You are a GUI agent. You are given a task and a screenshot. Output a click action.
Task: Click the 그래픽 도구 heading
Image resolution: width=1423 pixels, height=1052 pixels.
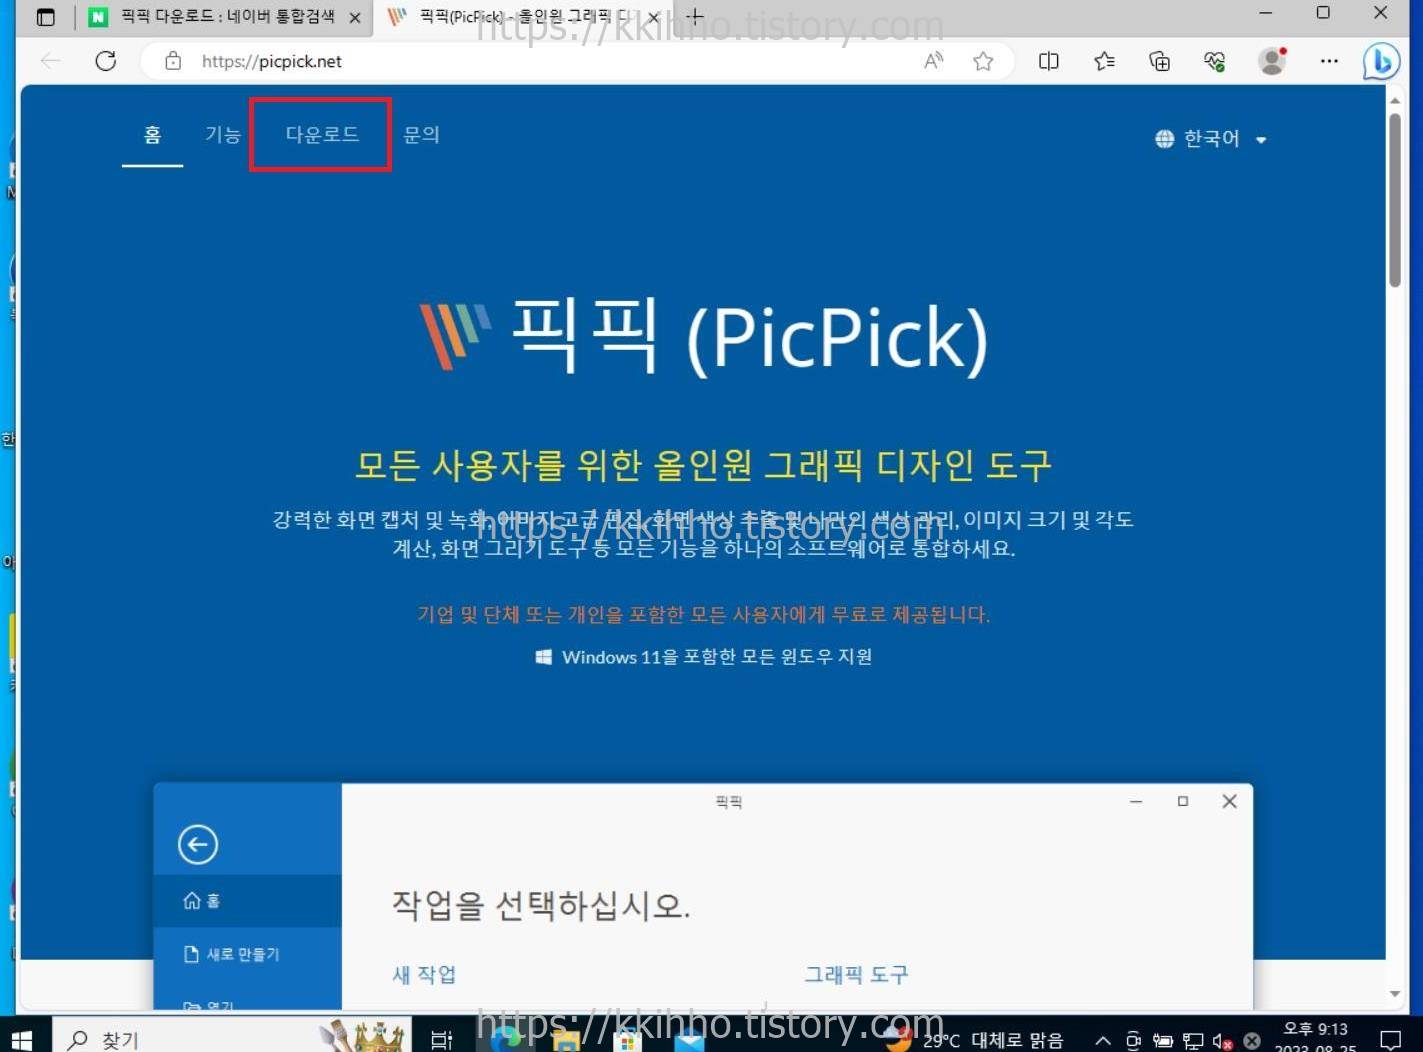point(856,974)
